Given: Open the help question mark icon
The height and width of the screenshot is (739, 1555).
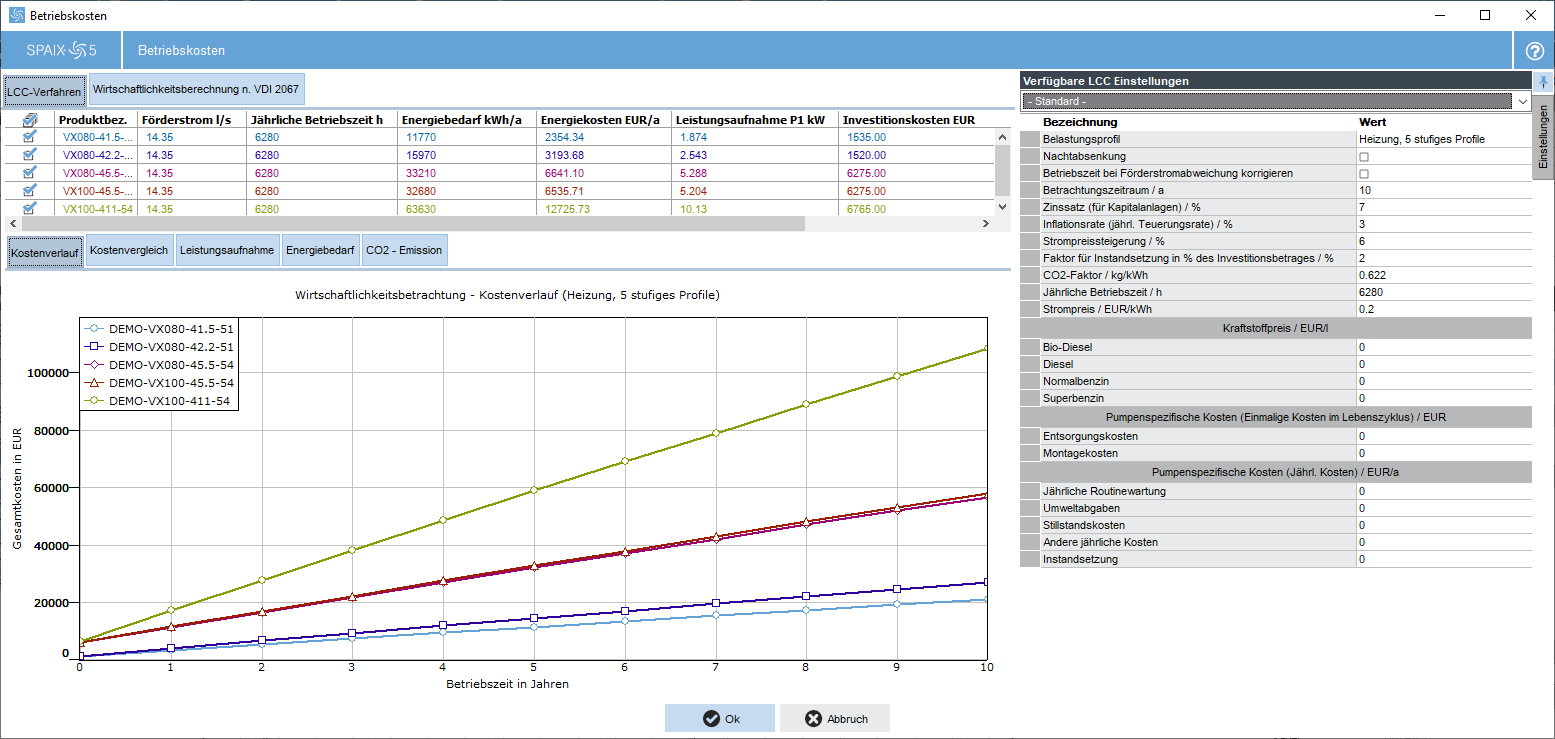Looking at the screenshot, I should pos(1535,51).
